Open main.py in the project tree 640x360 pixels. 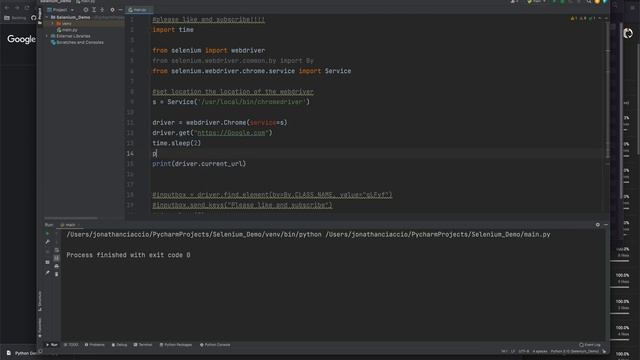(67, 30)
